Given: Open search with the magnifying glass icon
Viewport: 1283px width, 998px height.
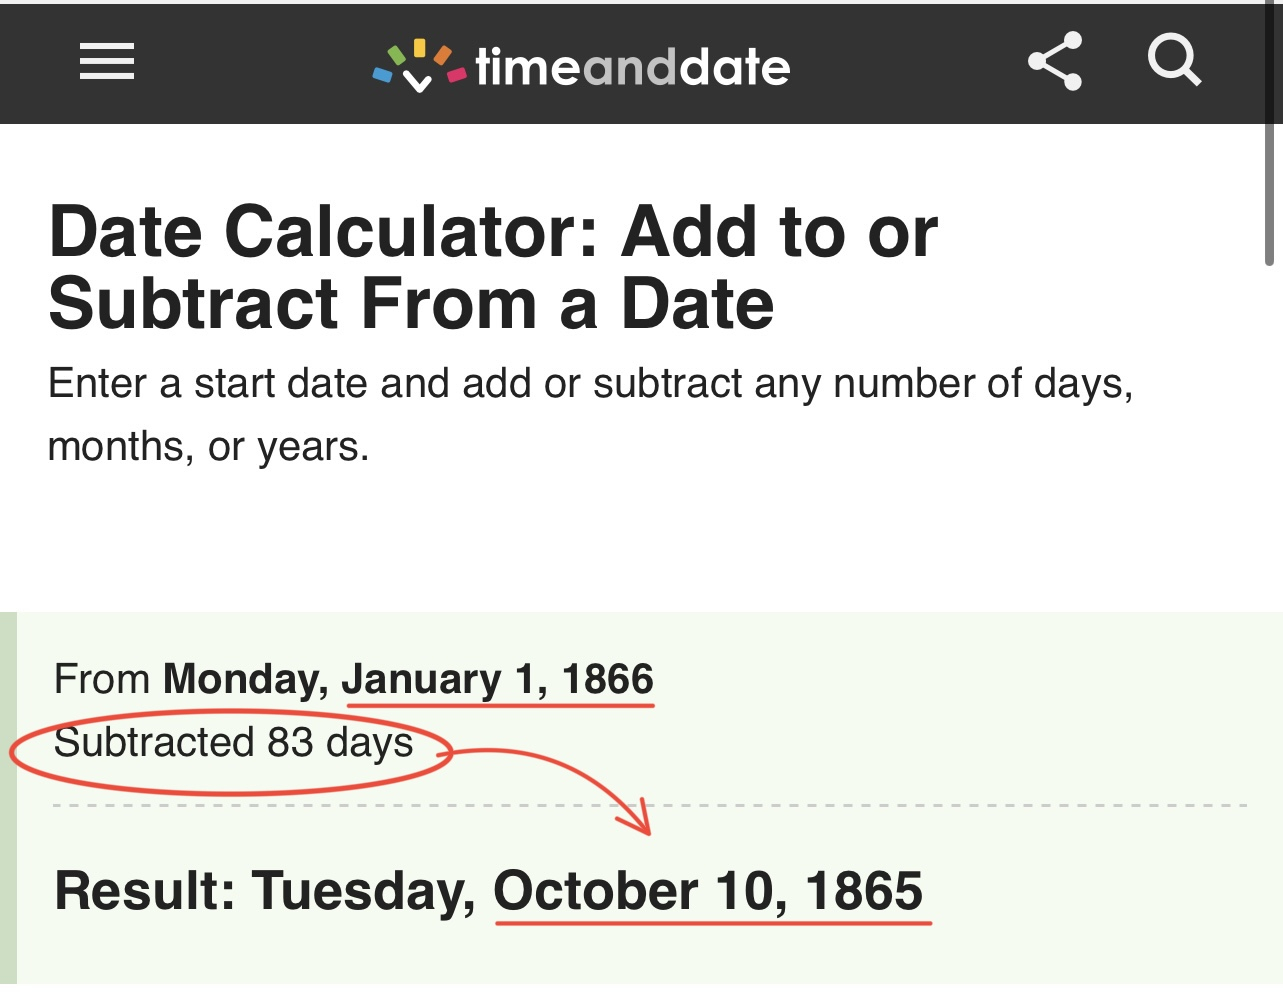Looking at the screenshot, I should [1174, 61].
